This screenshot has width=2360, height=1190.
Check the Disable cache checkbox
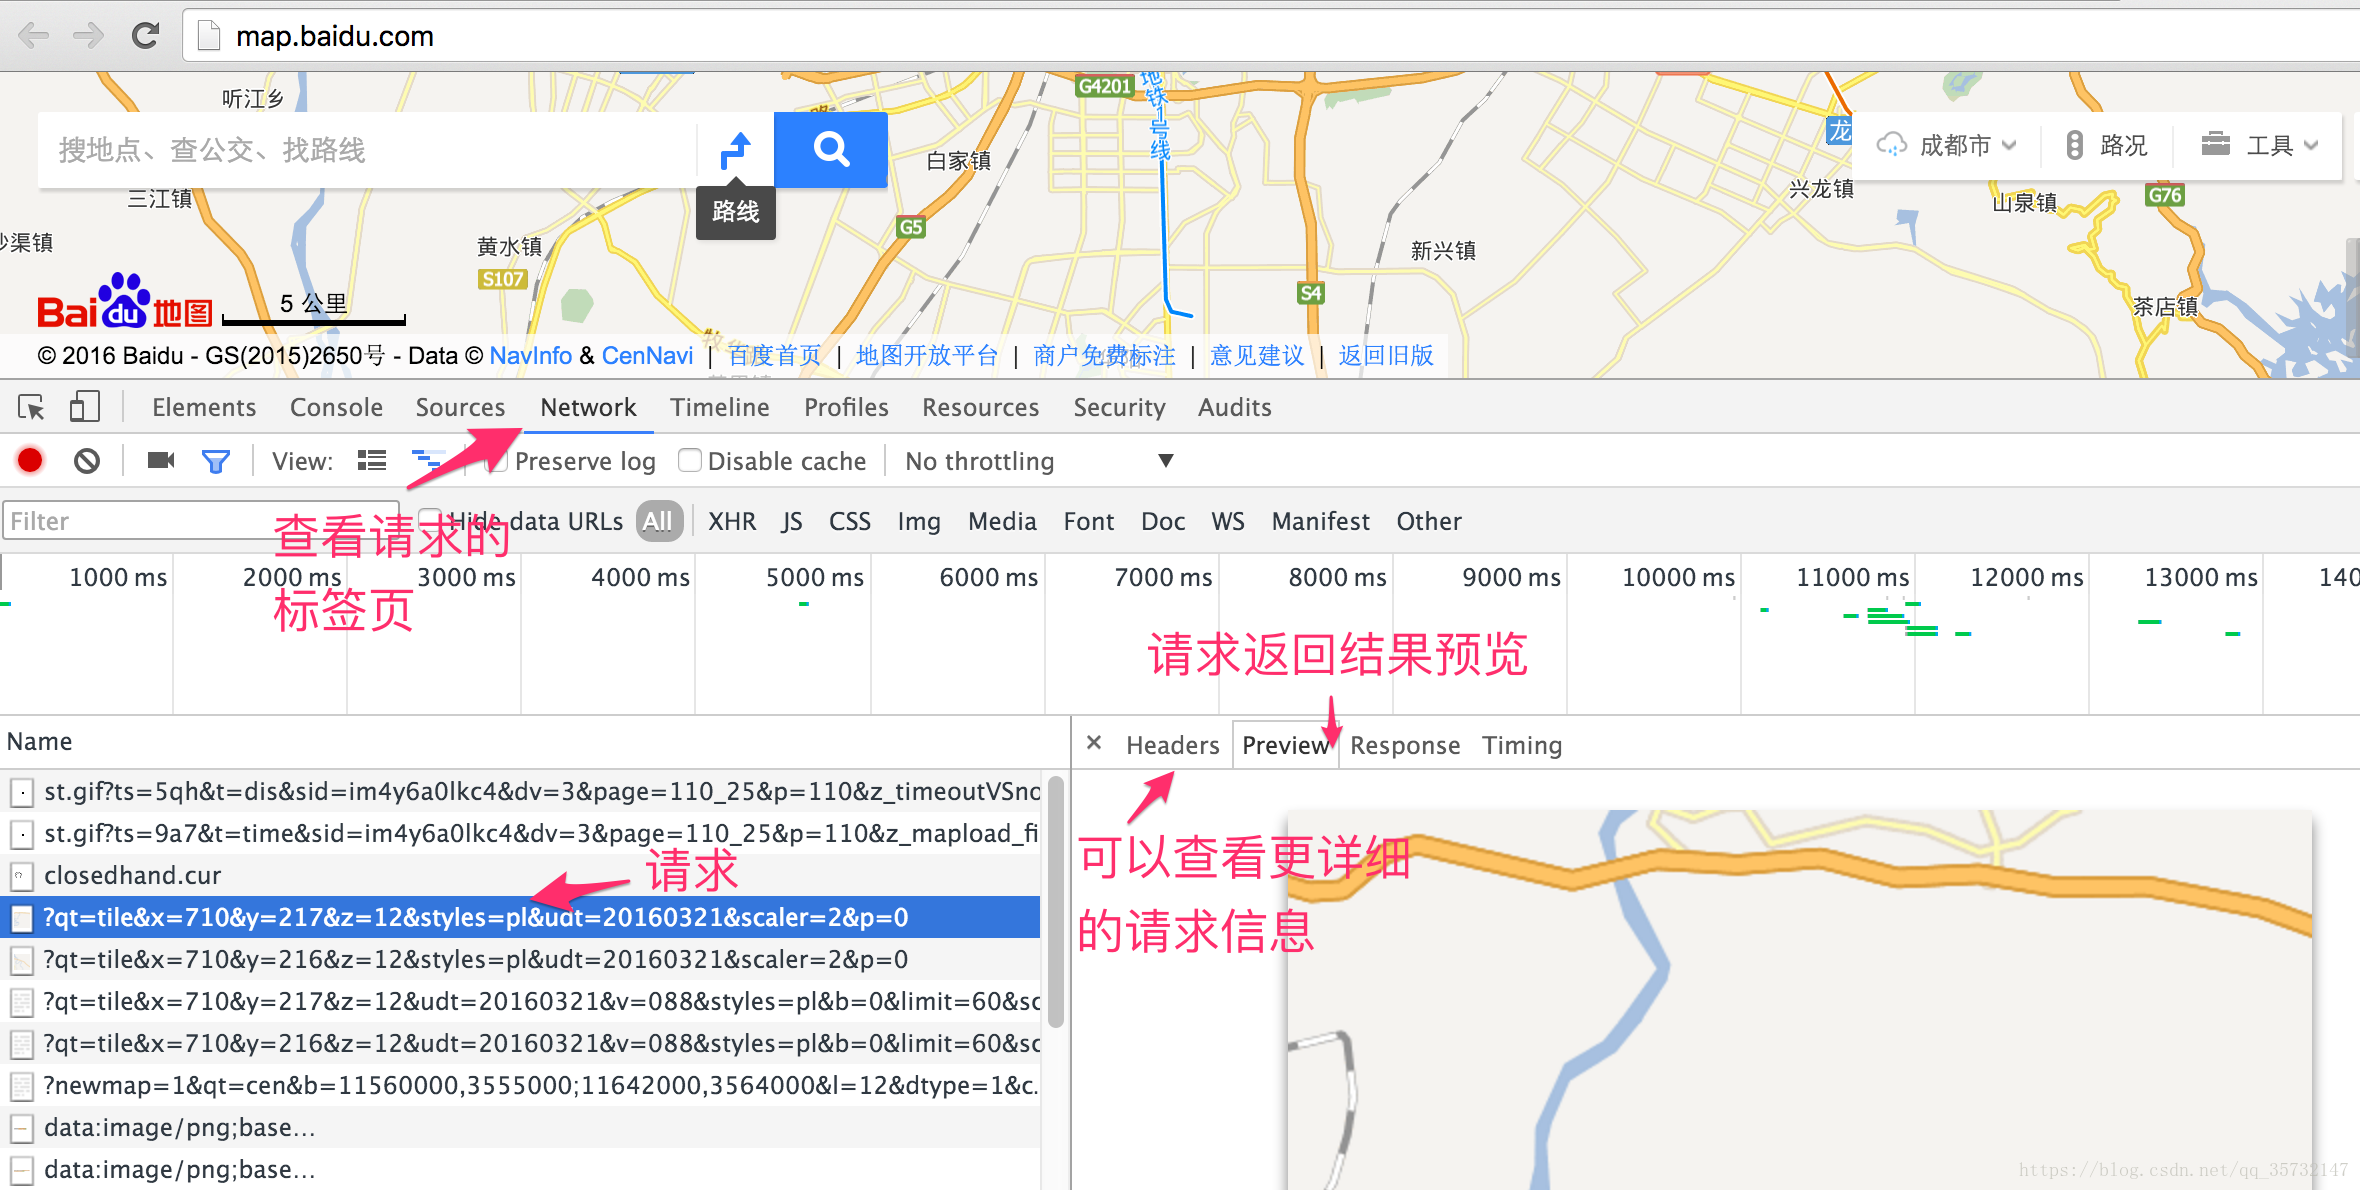point(689,461)
